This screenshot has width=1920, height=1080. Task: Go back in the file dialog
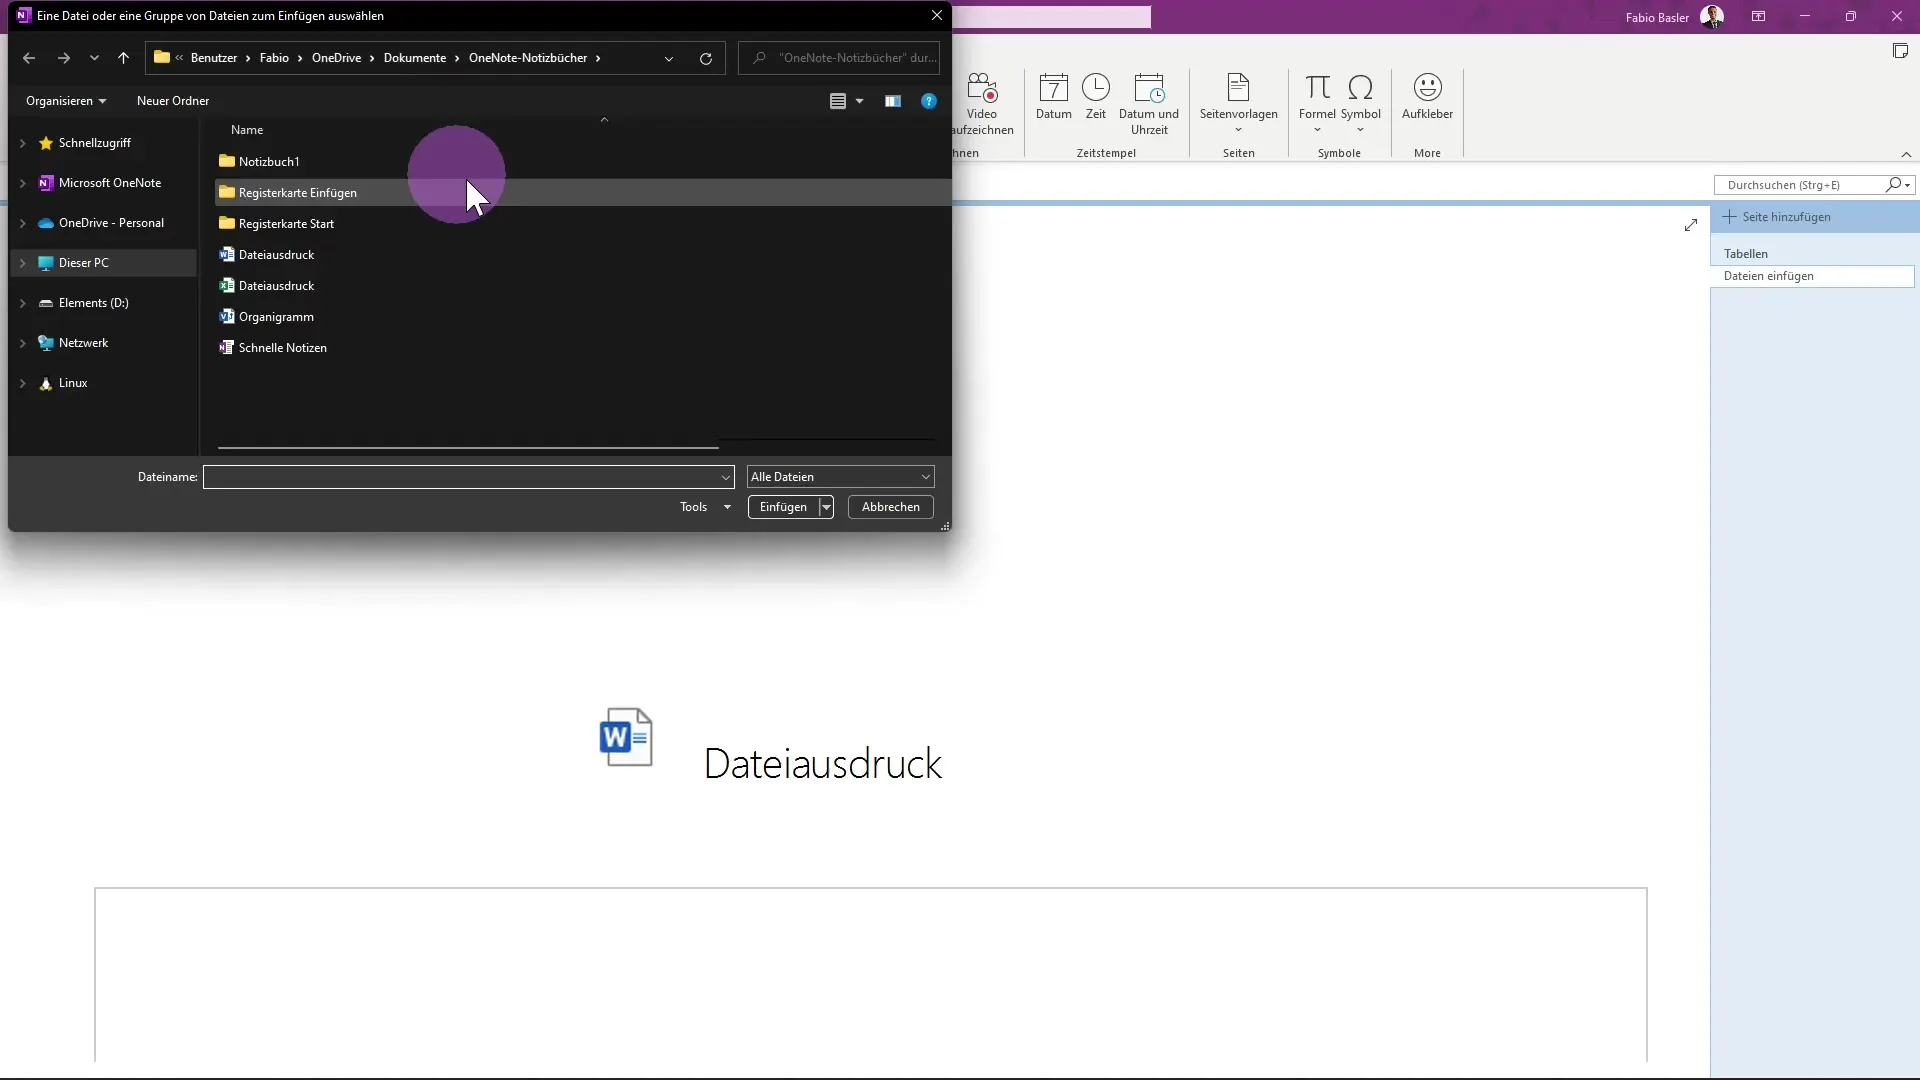click(29, 58)
